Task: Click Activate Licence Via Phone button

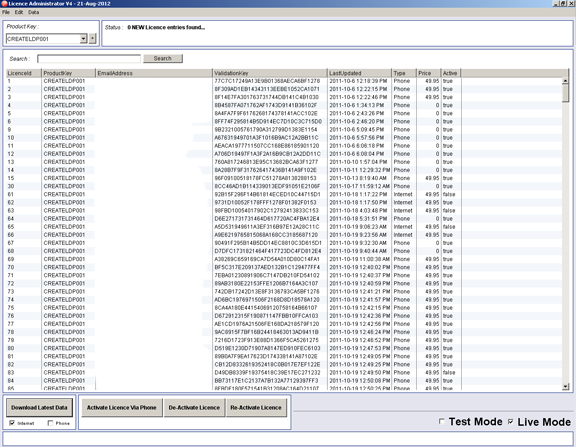Action: (x=122, y=407)
